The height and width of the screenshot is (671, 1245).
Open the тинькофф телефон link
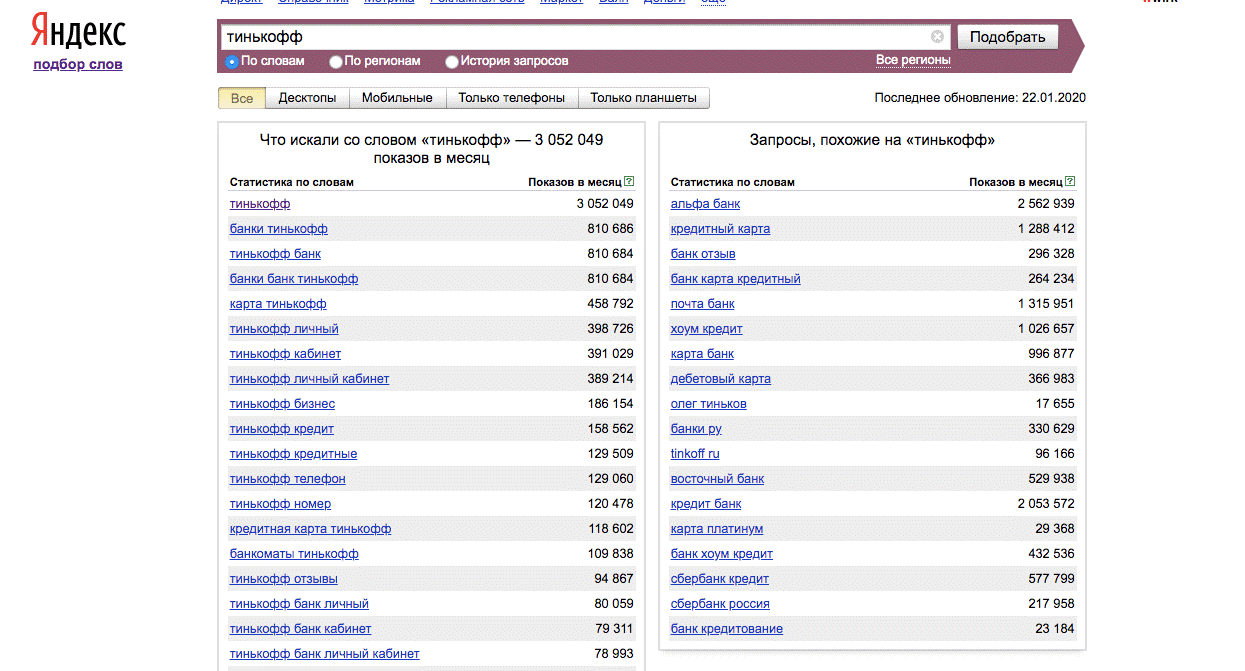287,479
